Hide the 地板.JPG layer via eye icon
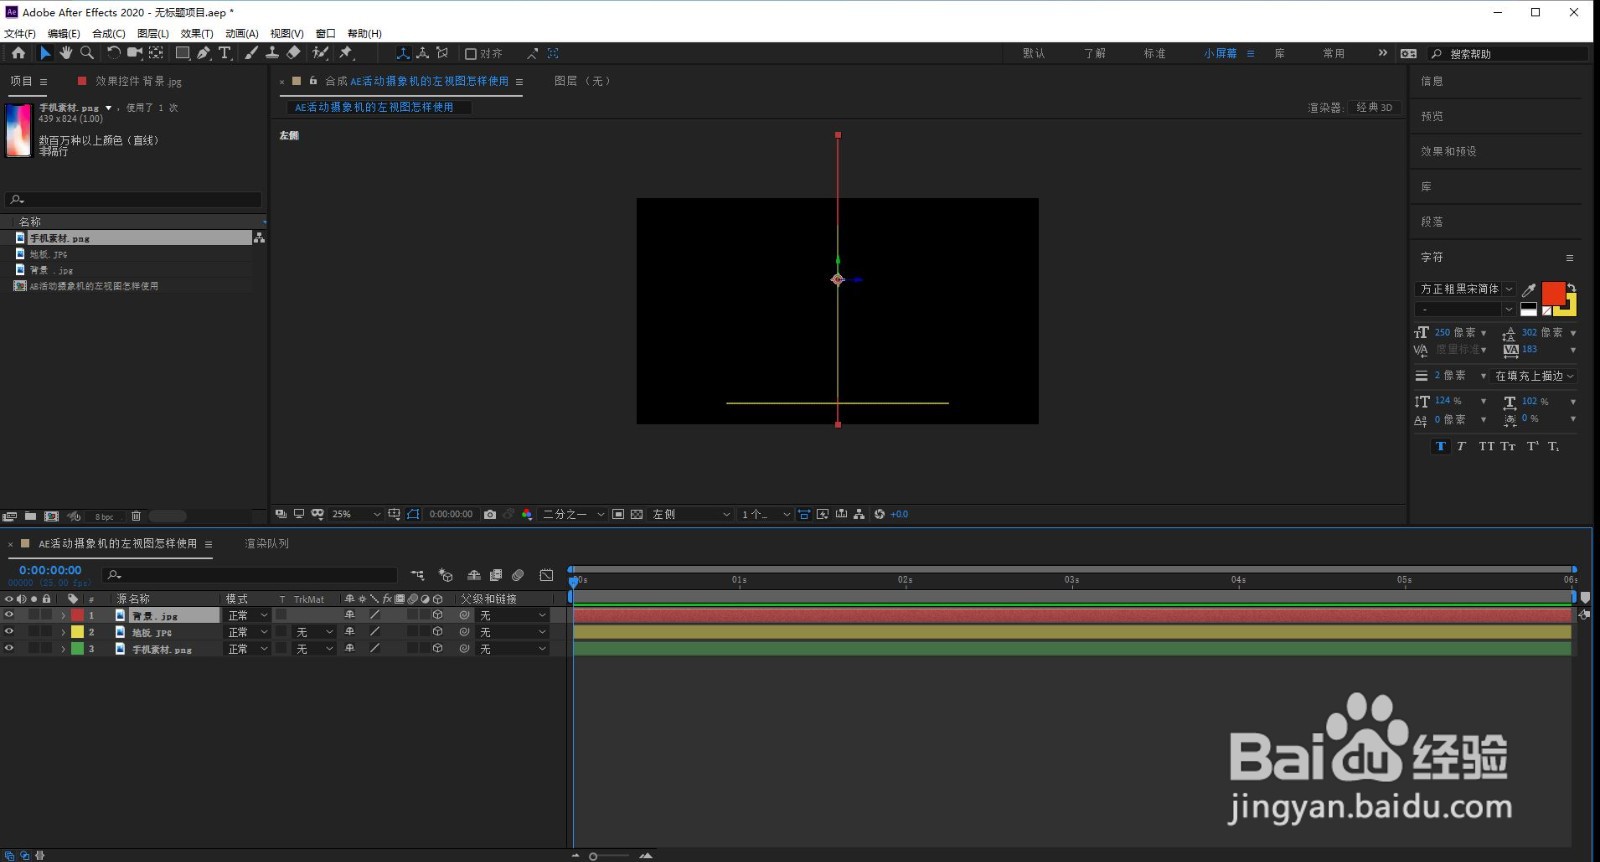Image resolution: width=1600 pixels, height=862 pixels. [9, 632]
